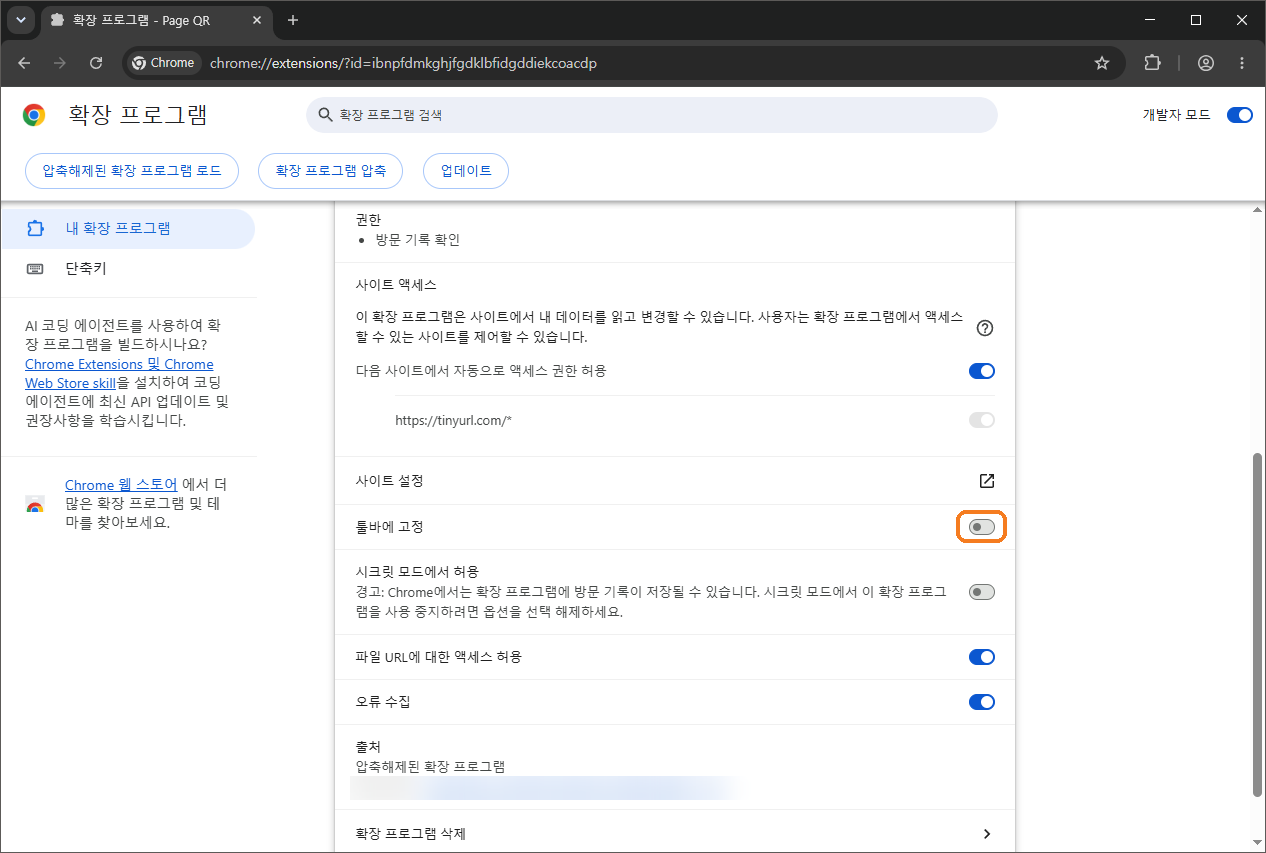Click the scrollbar down arrow

(1257, 842)
